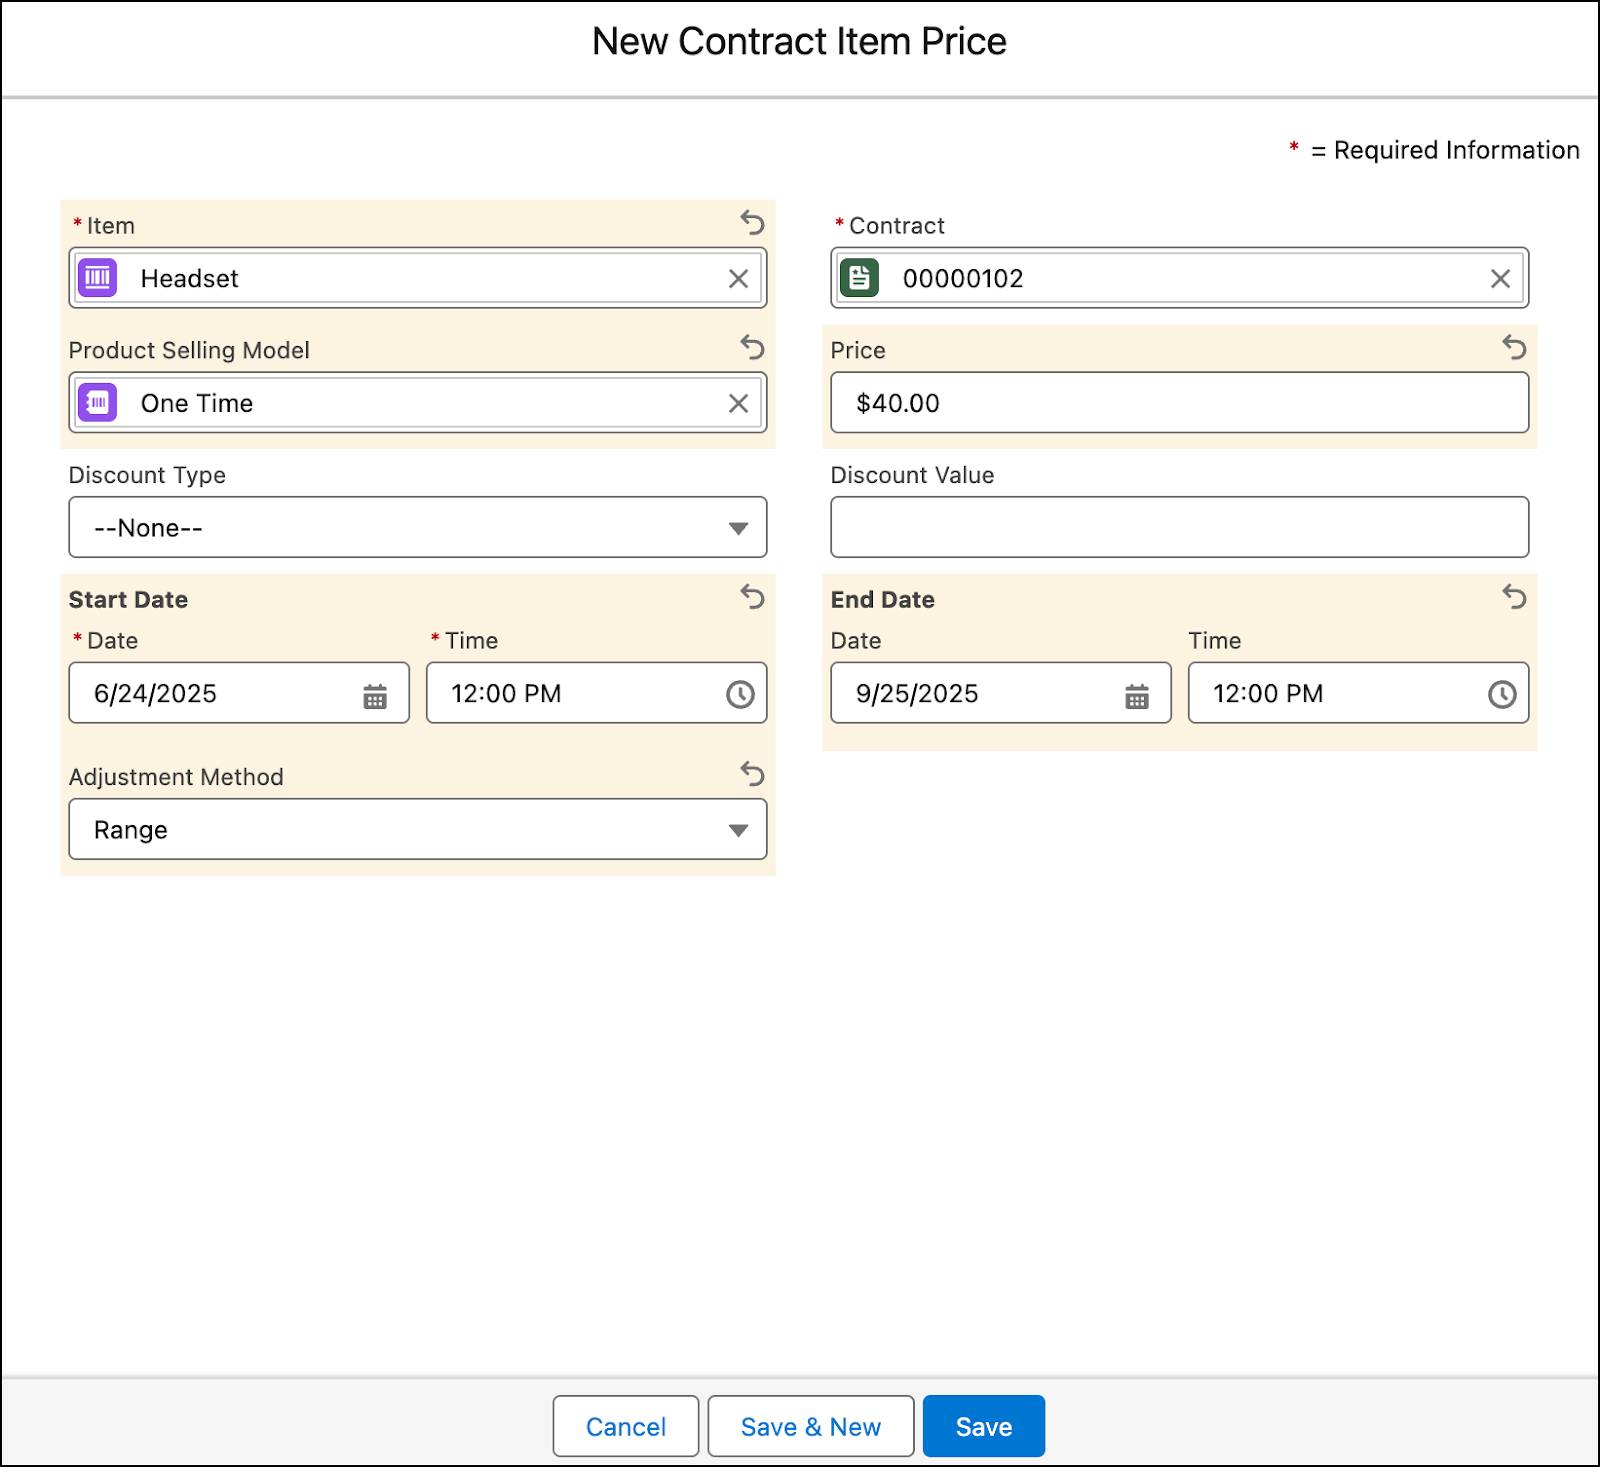Image resolution: width=1600 pixels, height=1467 pixels.
Task: Click the Discount Value label
Action: point(912,475)
